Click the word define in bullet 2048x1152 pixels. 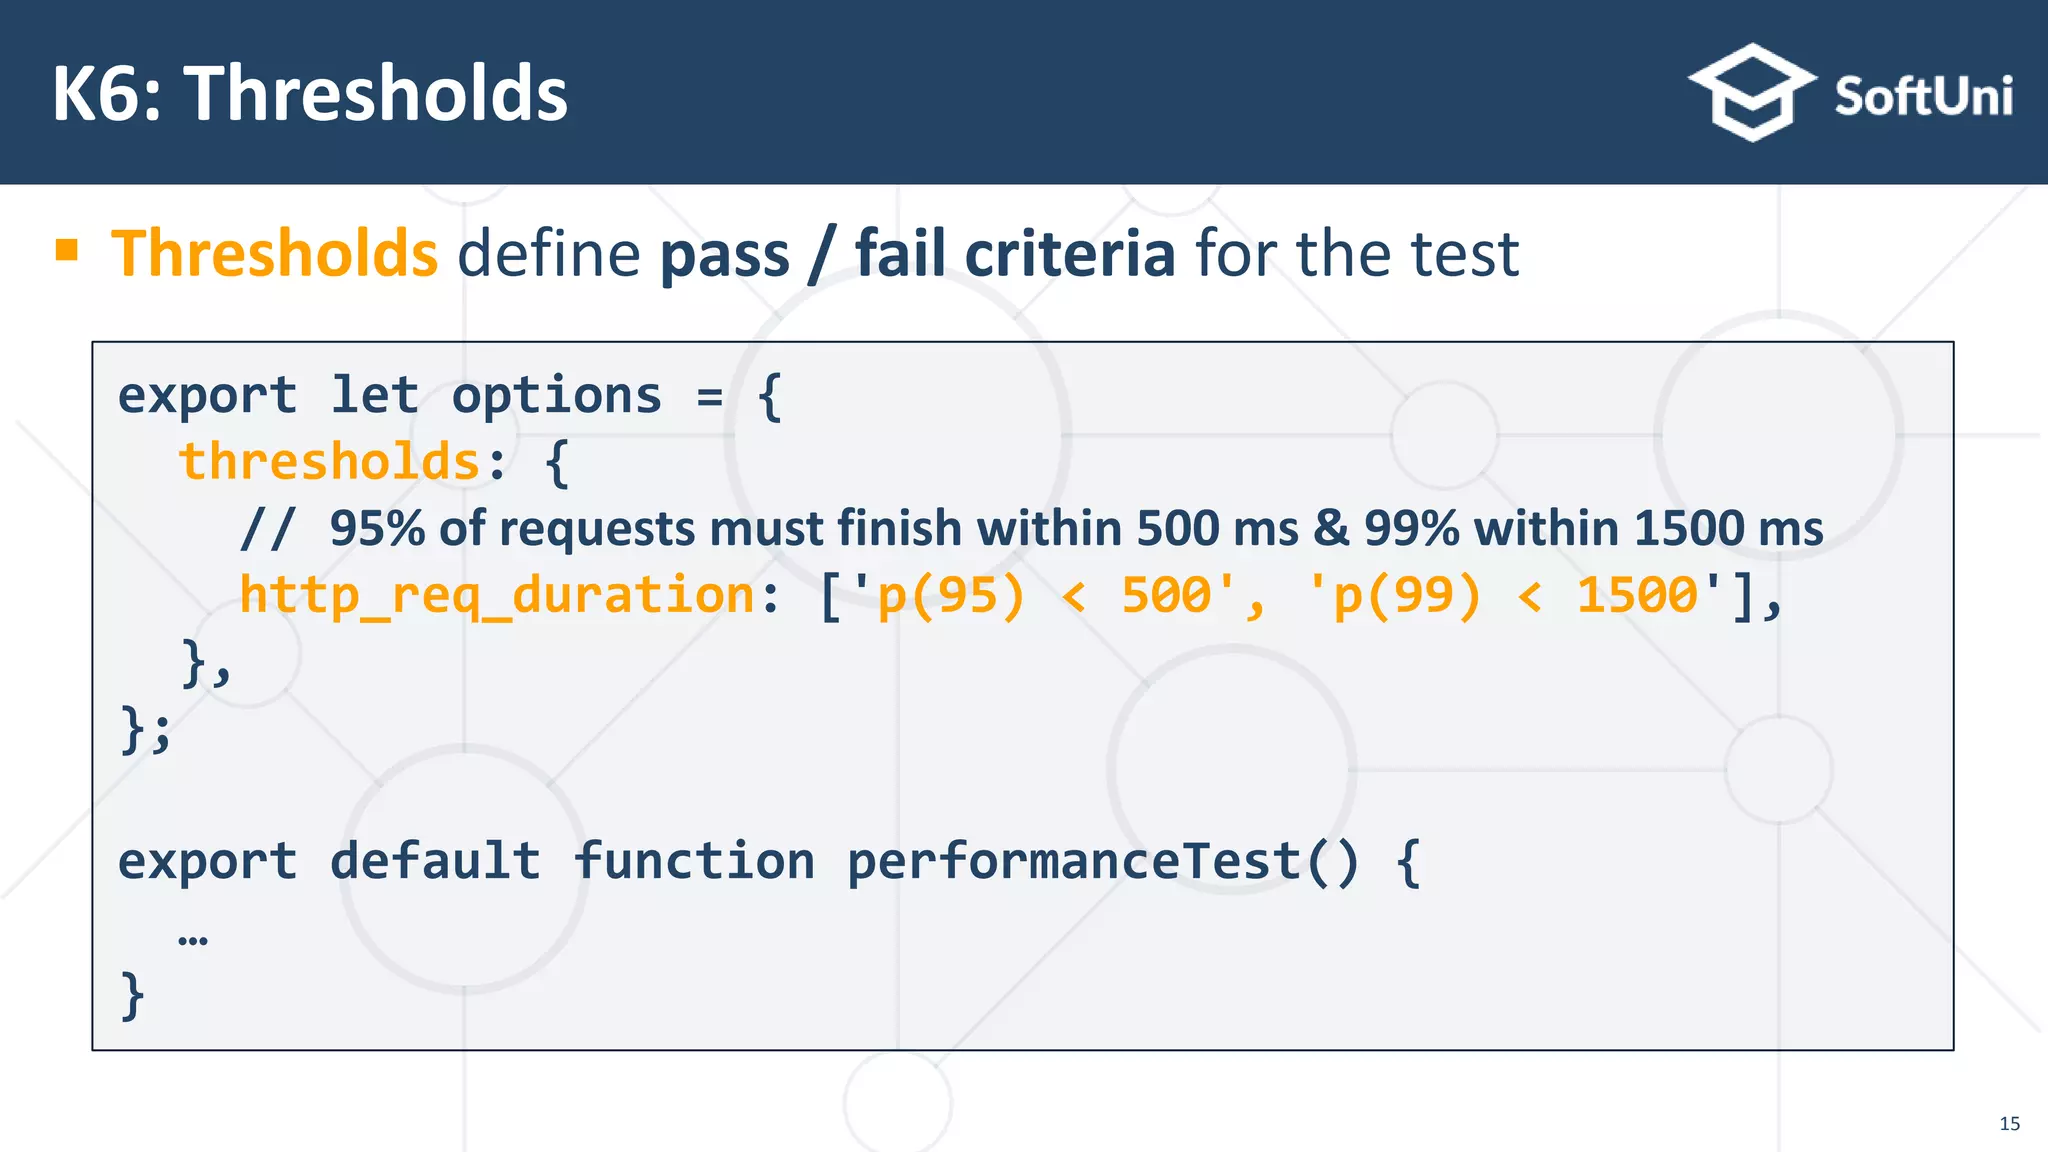(549, 253)
